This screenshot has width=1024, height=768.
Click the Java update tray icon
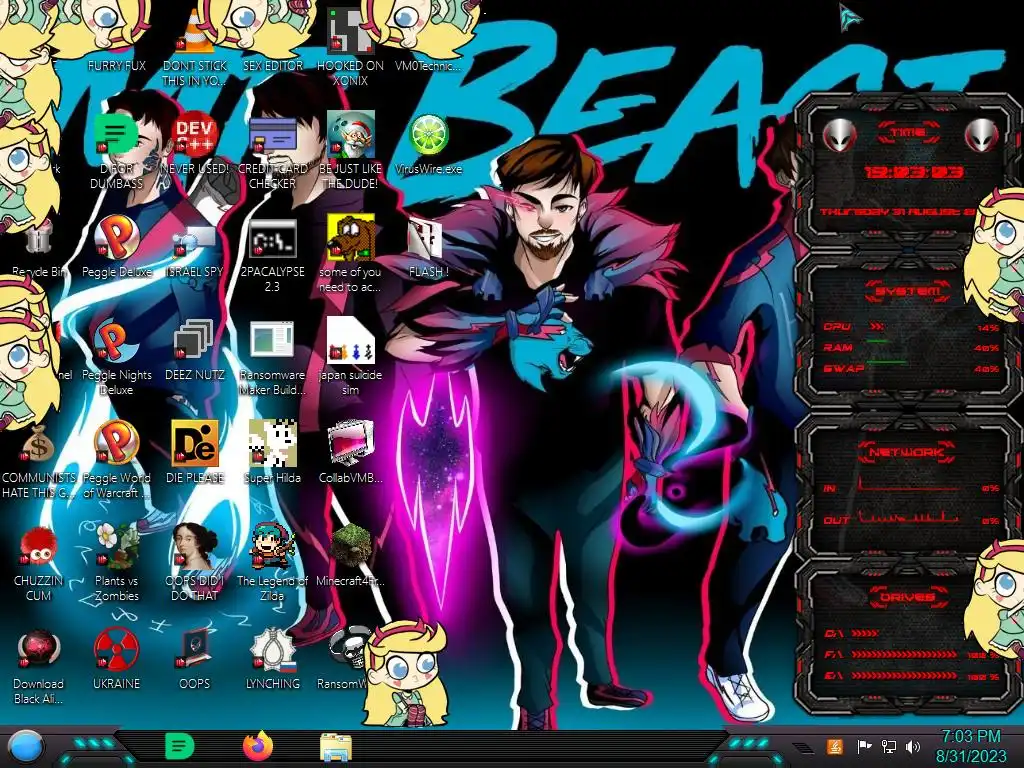[834, 746]
